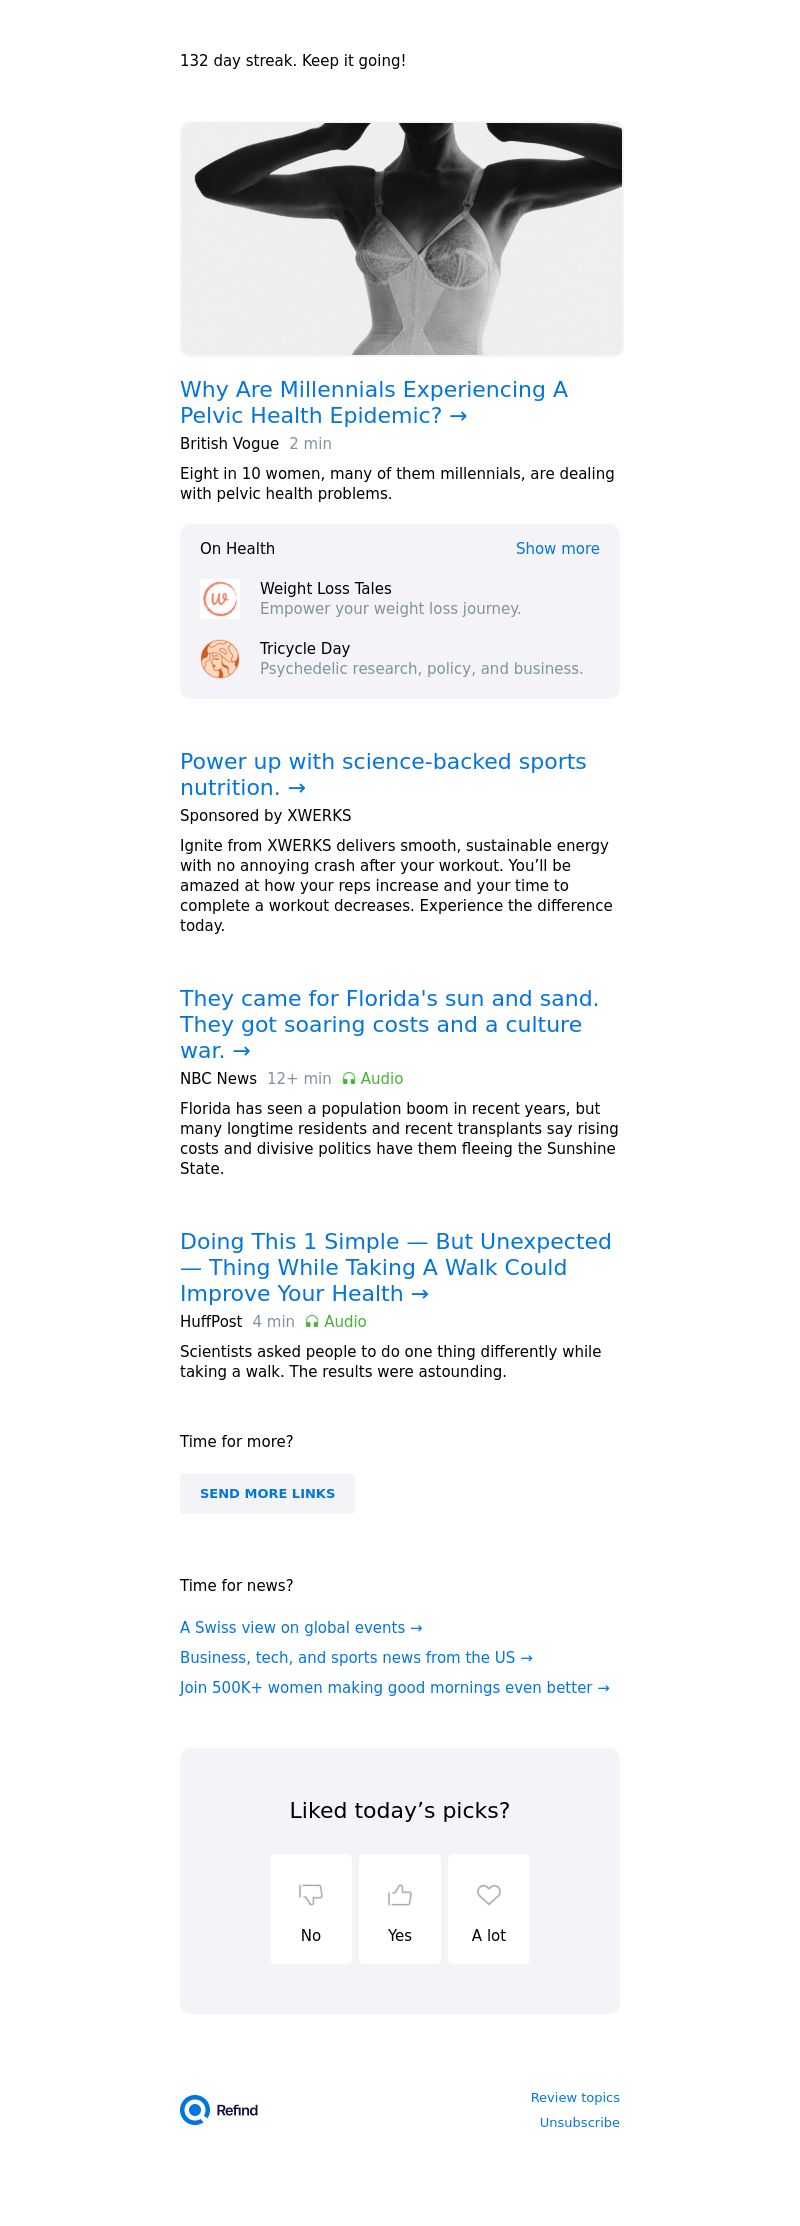The height and width of the screenshot is (2226, 800).
Task: Open the Millennials Pelvic Health Epidemic article
Action: pyautogui.click(x=373, y=403)
